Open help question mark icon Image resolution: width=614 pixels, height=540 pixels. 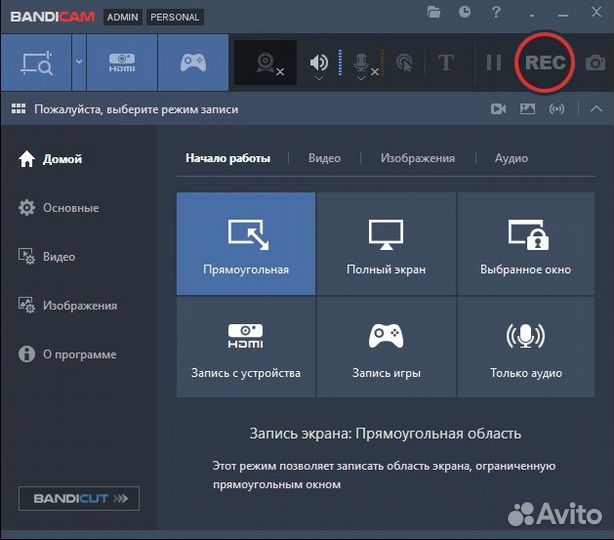[496, 12]
